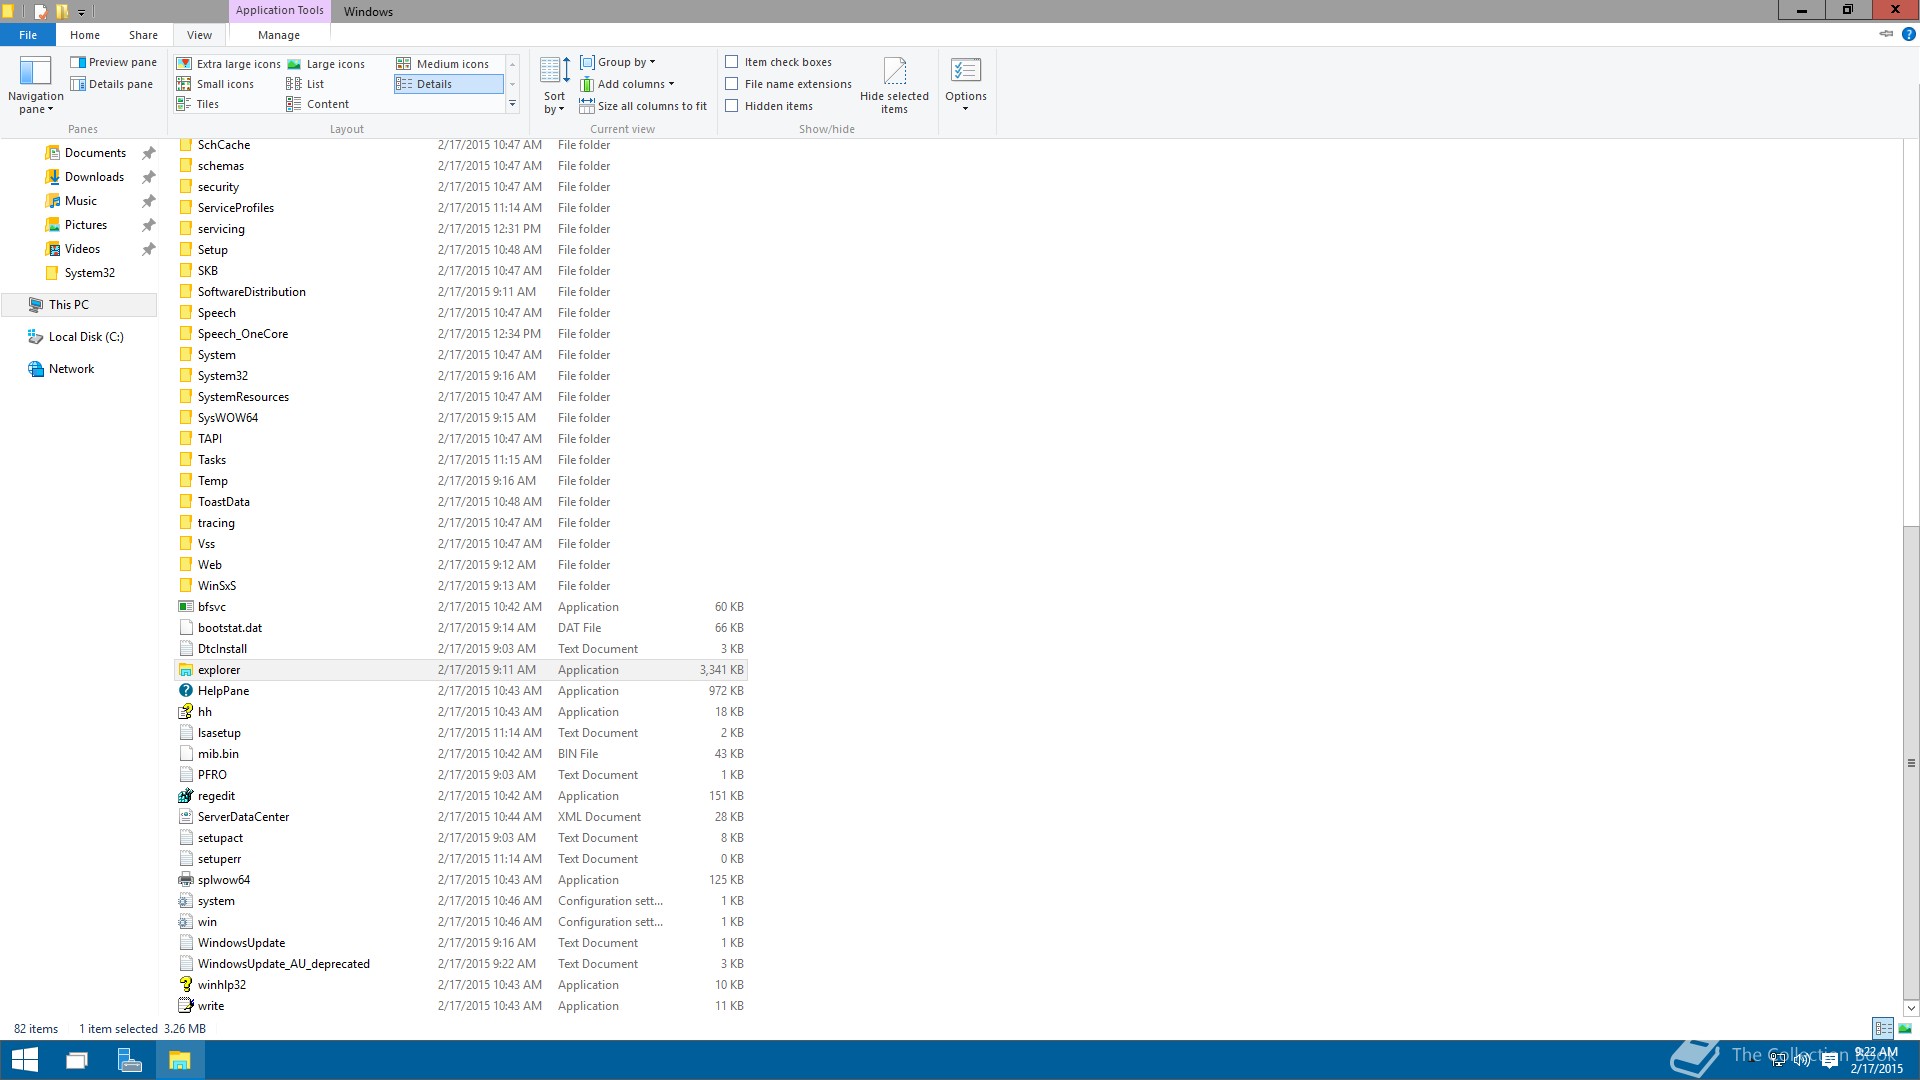Toggle the Preview pane

[x=113, y=62]
